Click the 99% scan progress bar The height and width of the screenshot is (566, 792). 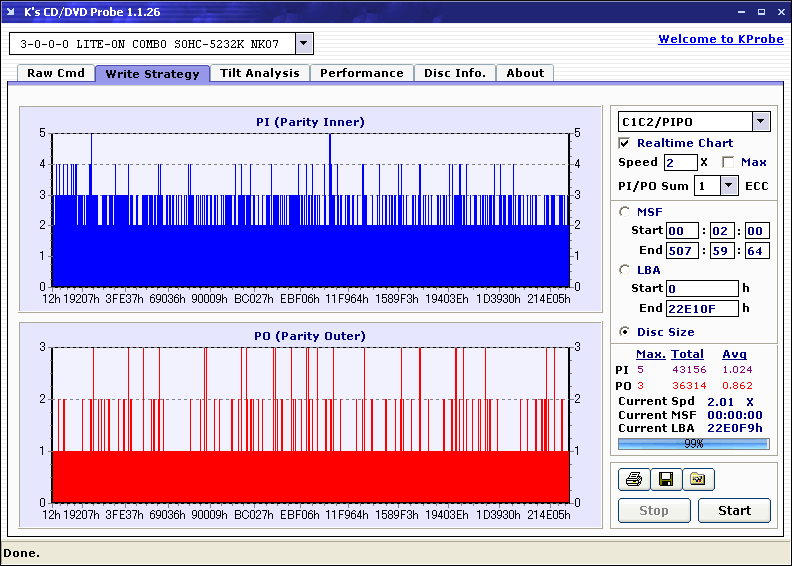click(x=693, y=443)
